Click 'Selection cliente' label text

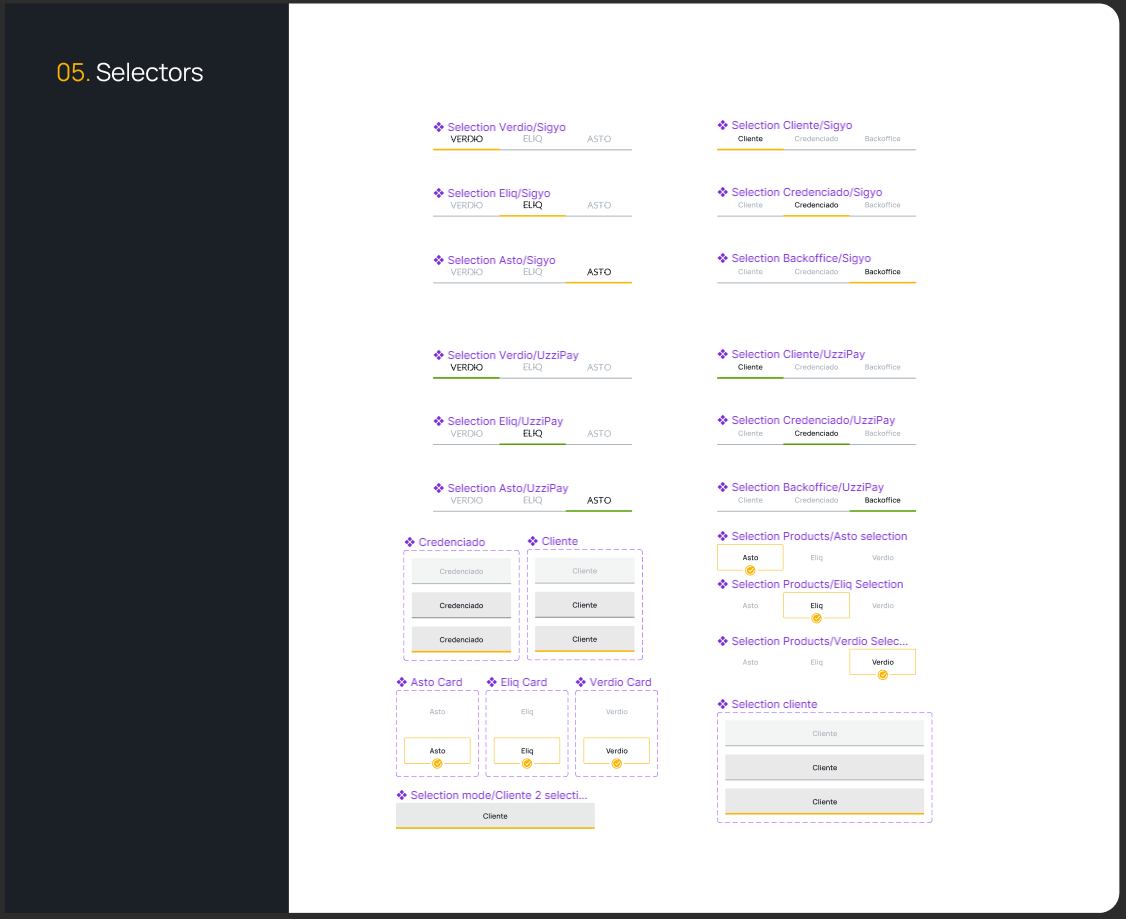point(774,704)
